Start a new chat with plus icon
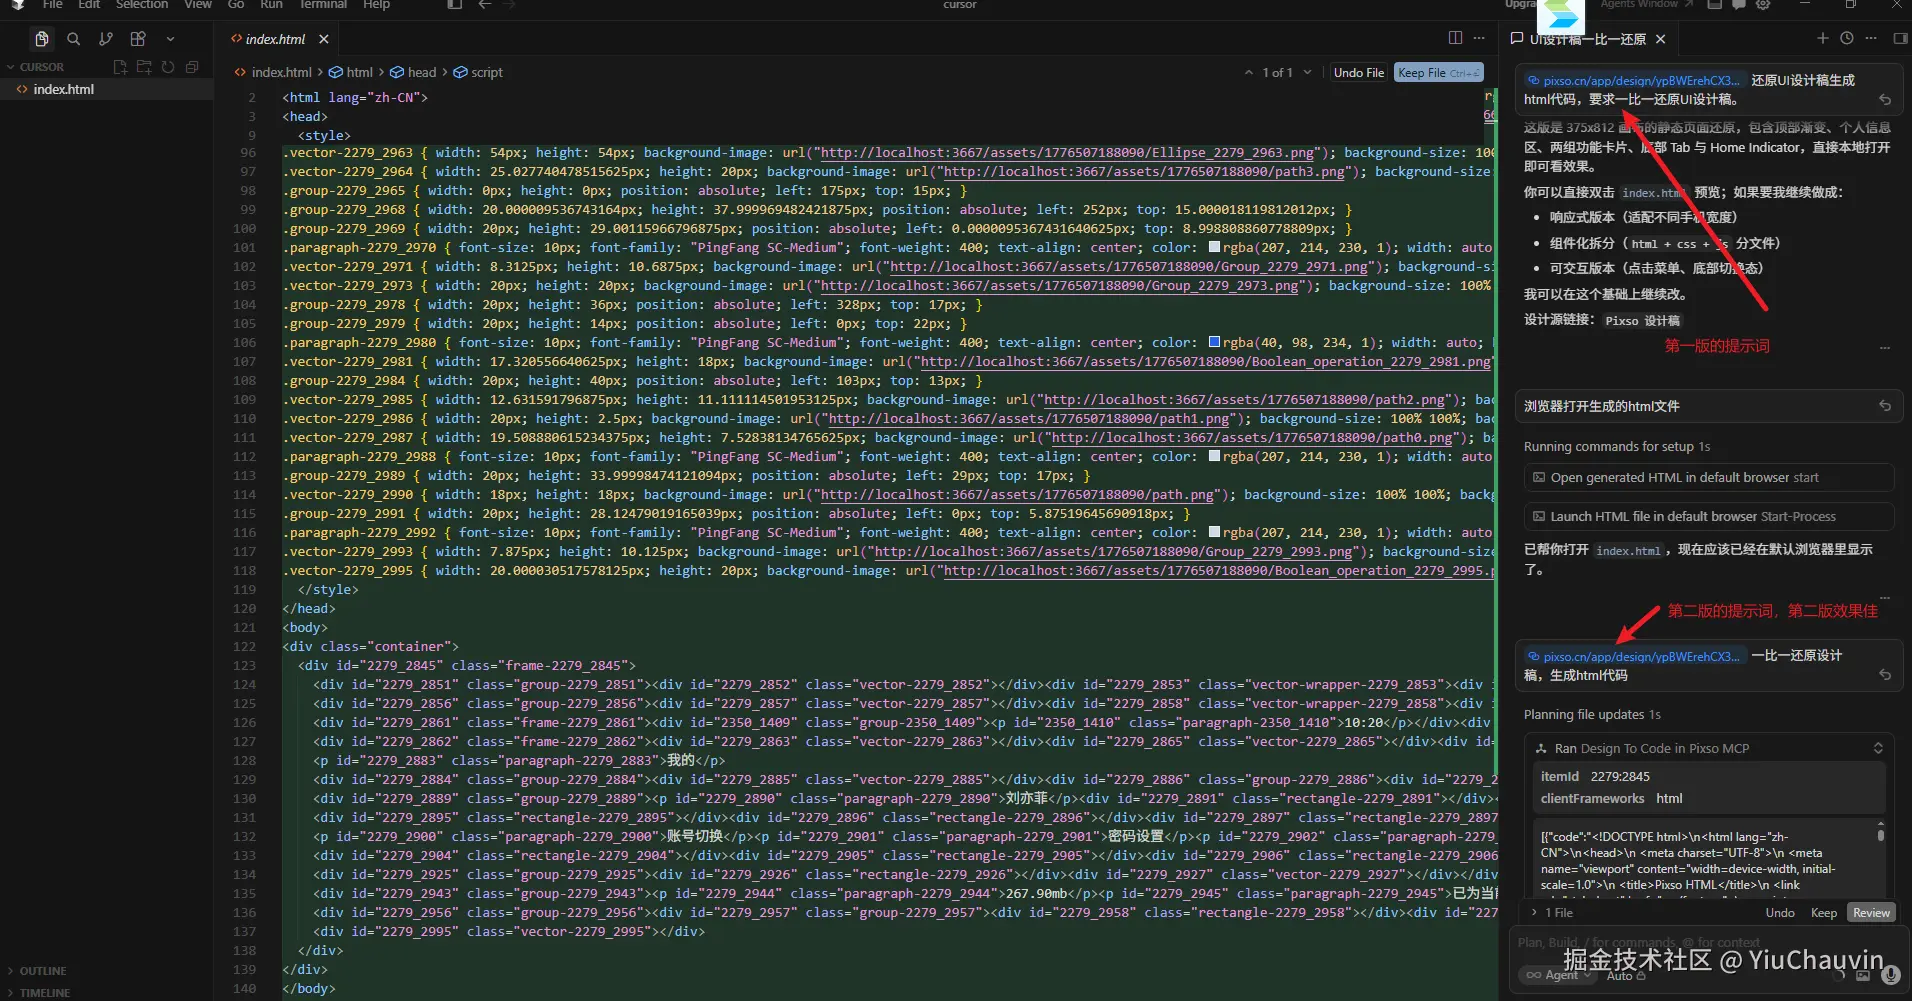This screenshot has width=1912, height=1001. pyautogui.click(x=1822, y=38)
